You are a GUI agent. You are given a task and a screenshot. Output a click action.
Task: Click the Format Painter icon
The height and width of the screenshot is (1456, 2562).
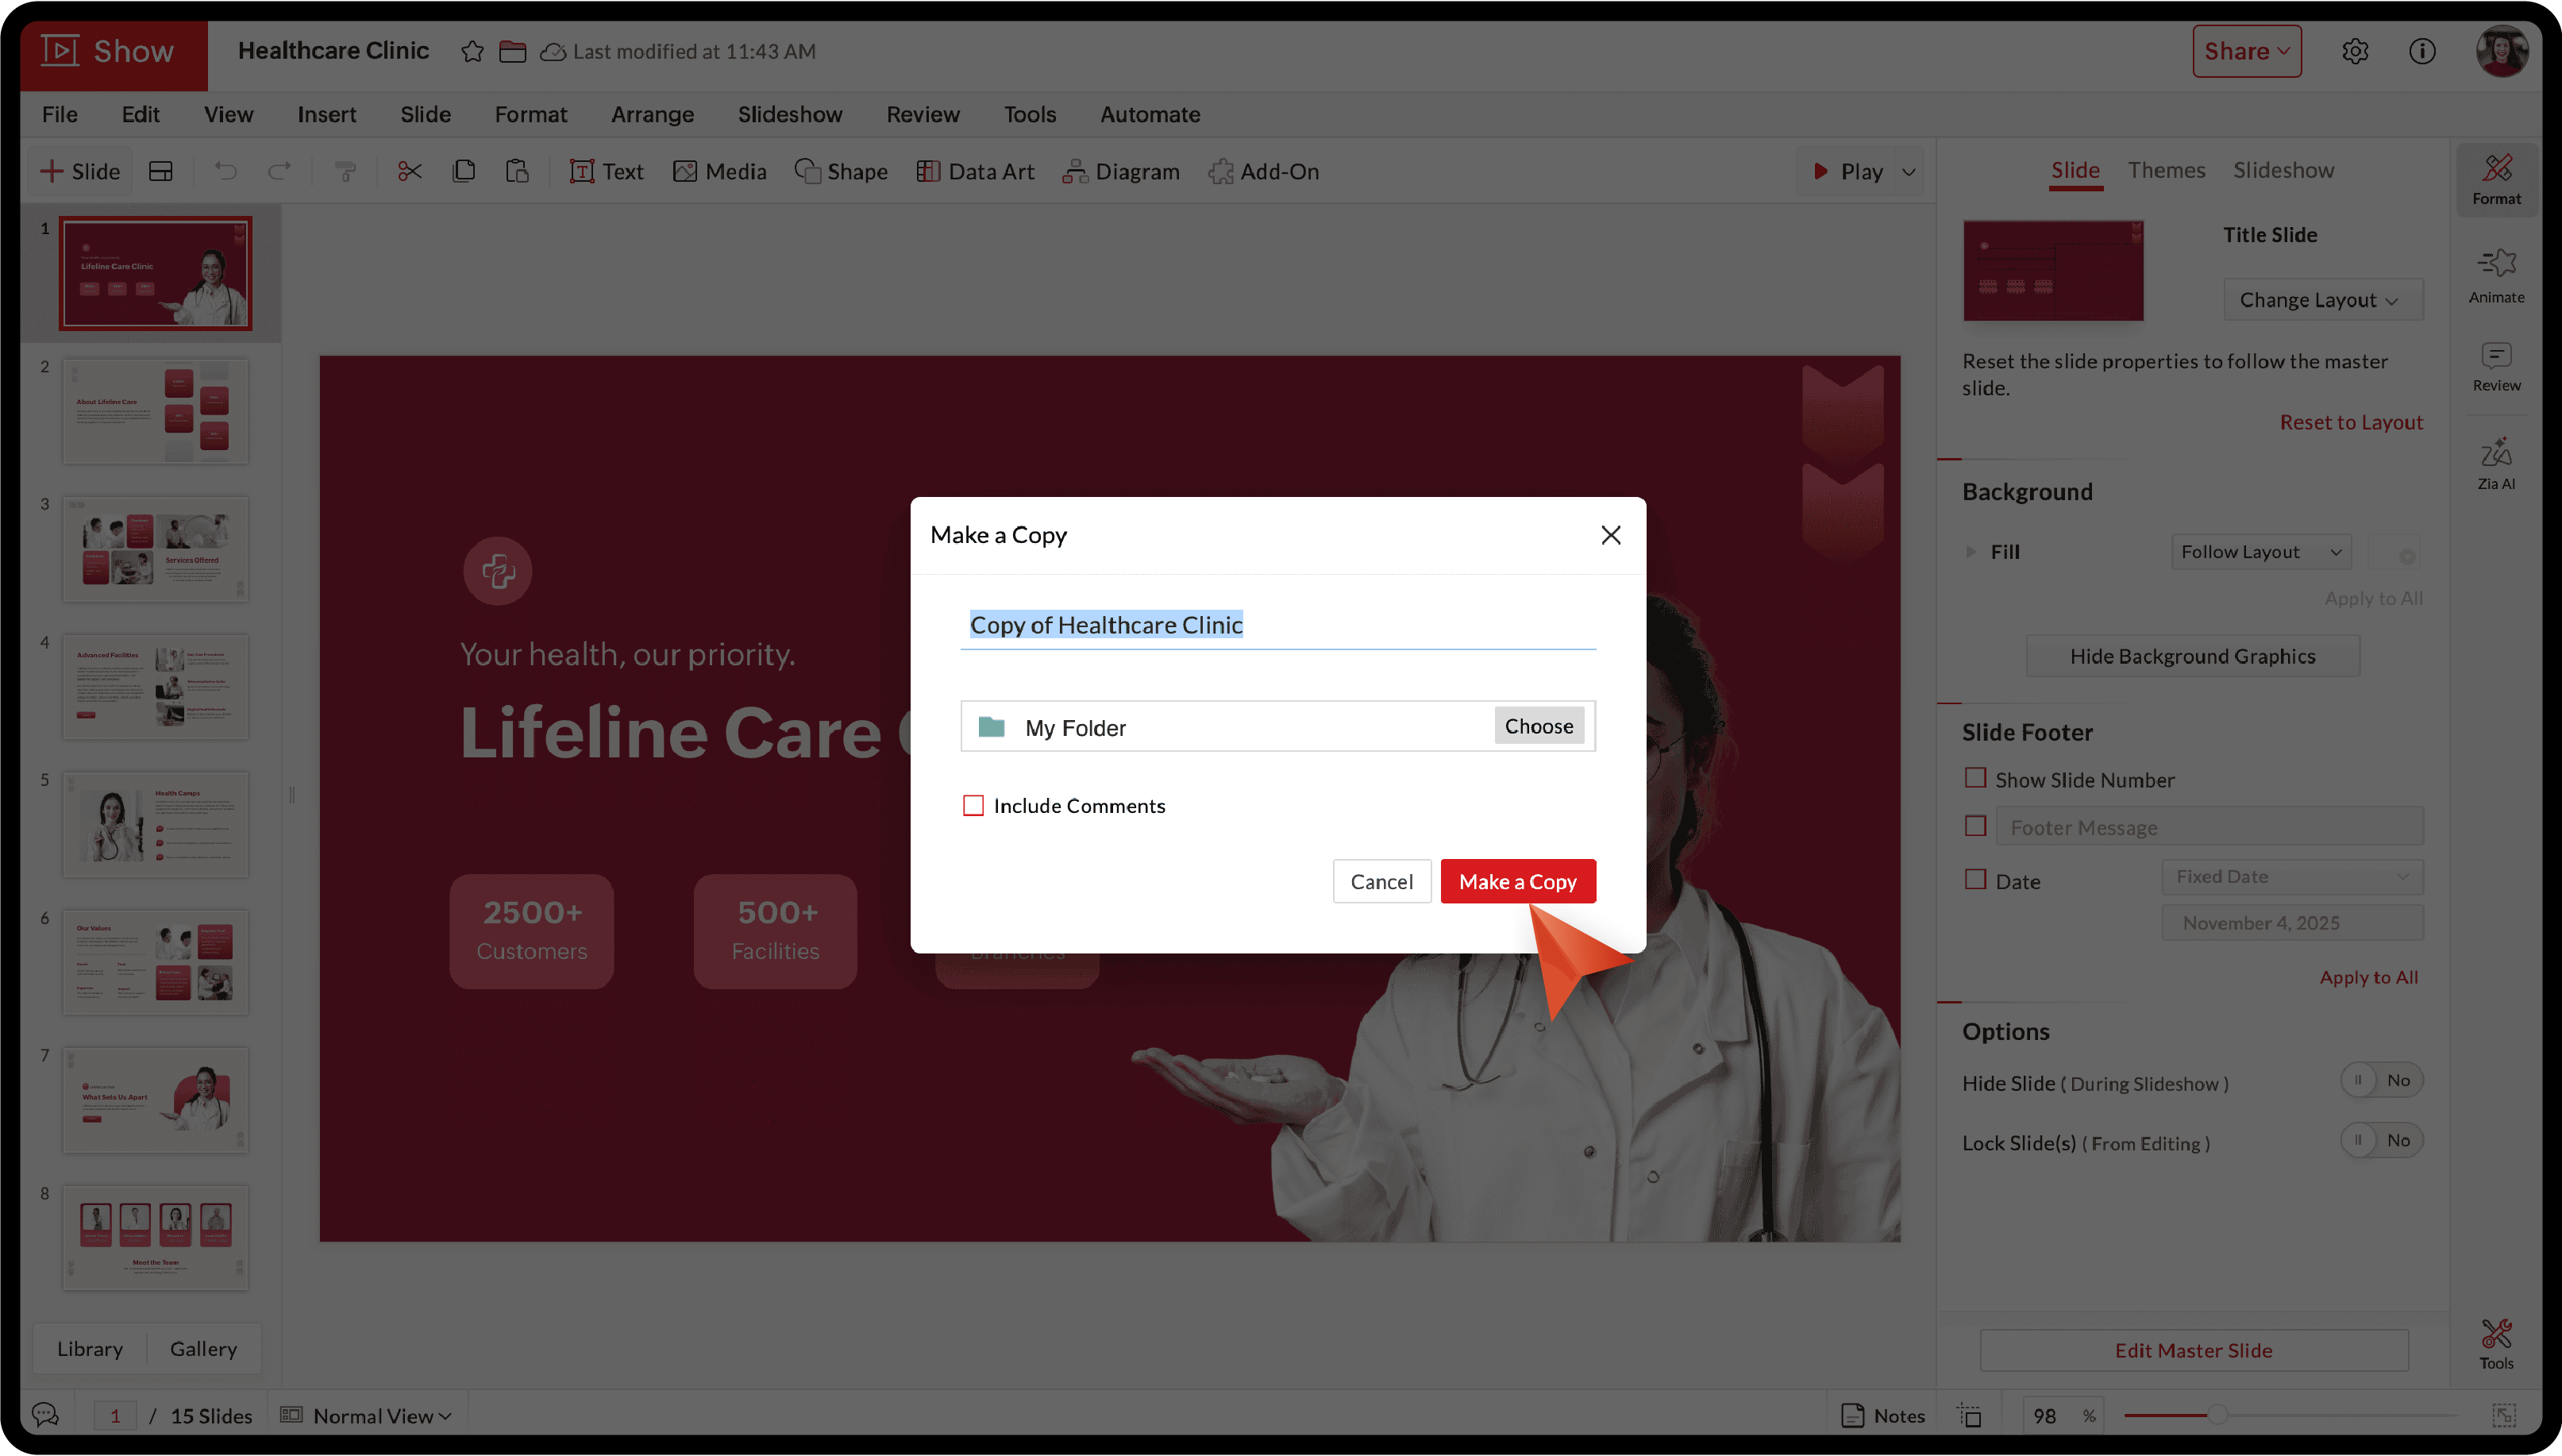[x=345, y=171]
